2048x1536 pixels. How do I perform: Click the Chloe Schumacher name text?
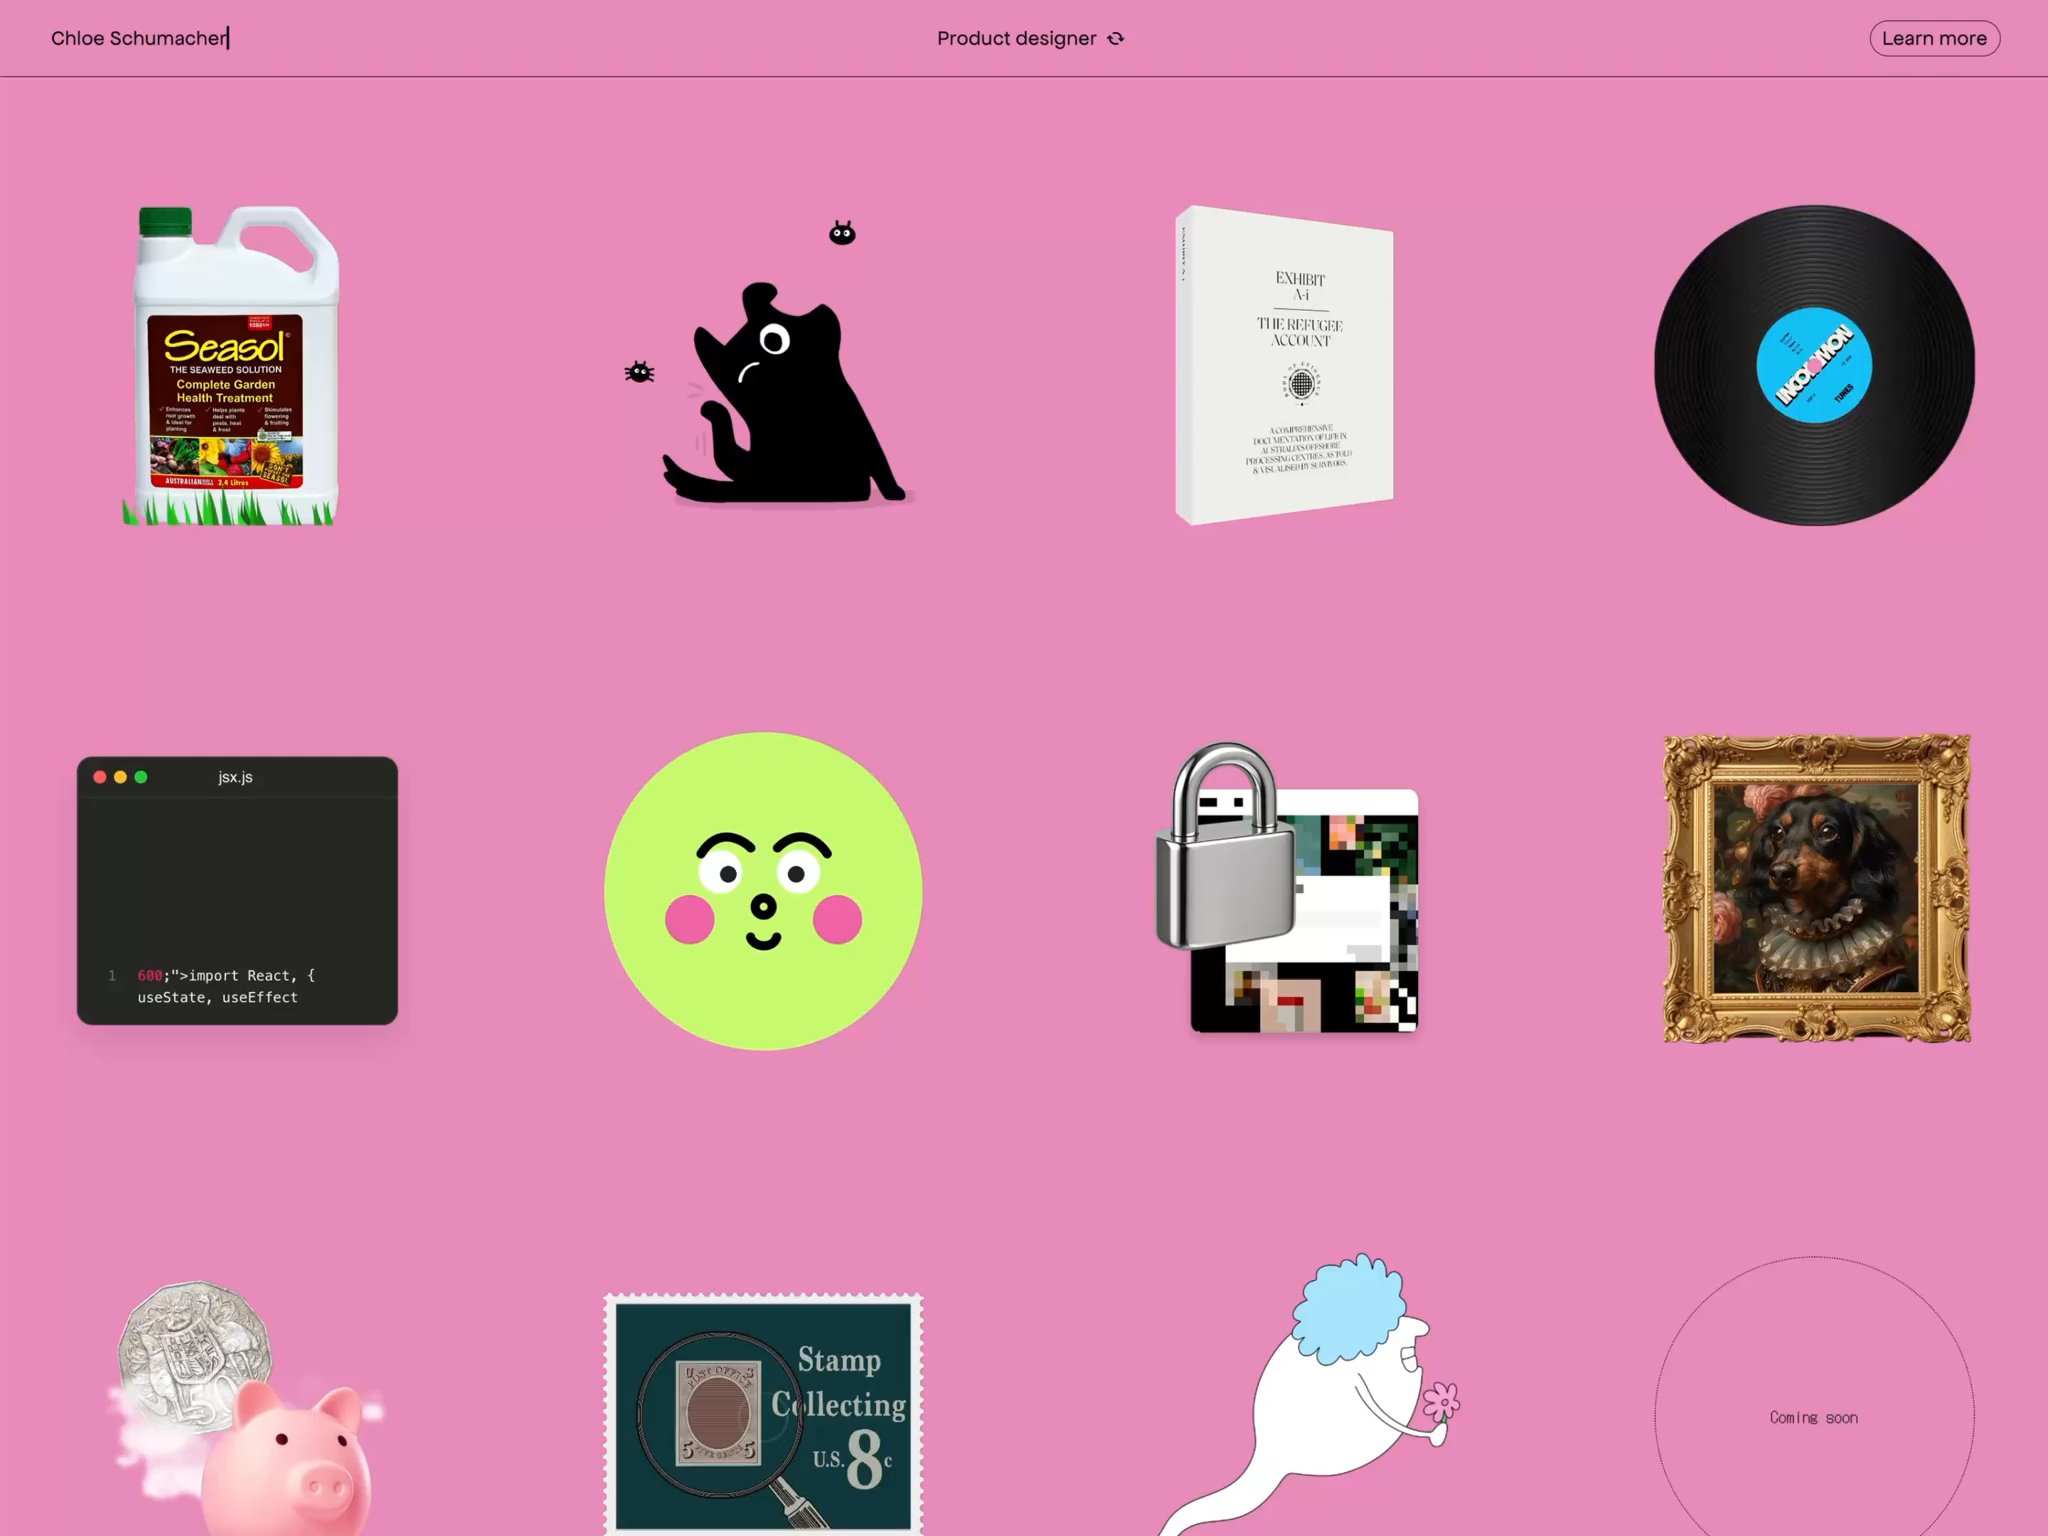[x=139, y=38]
